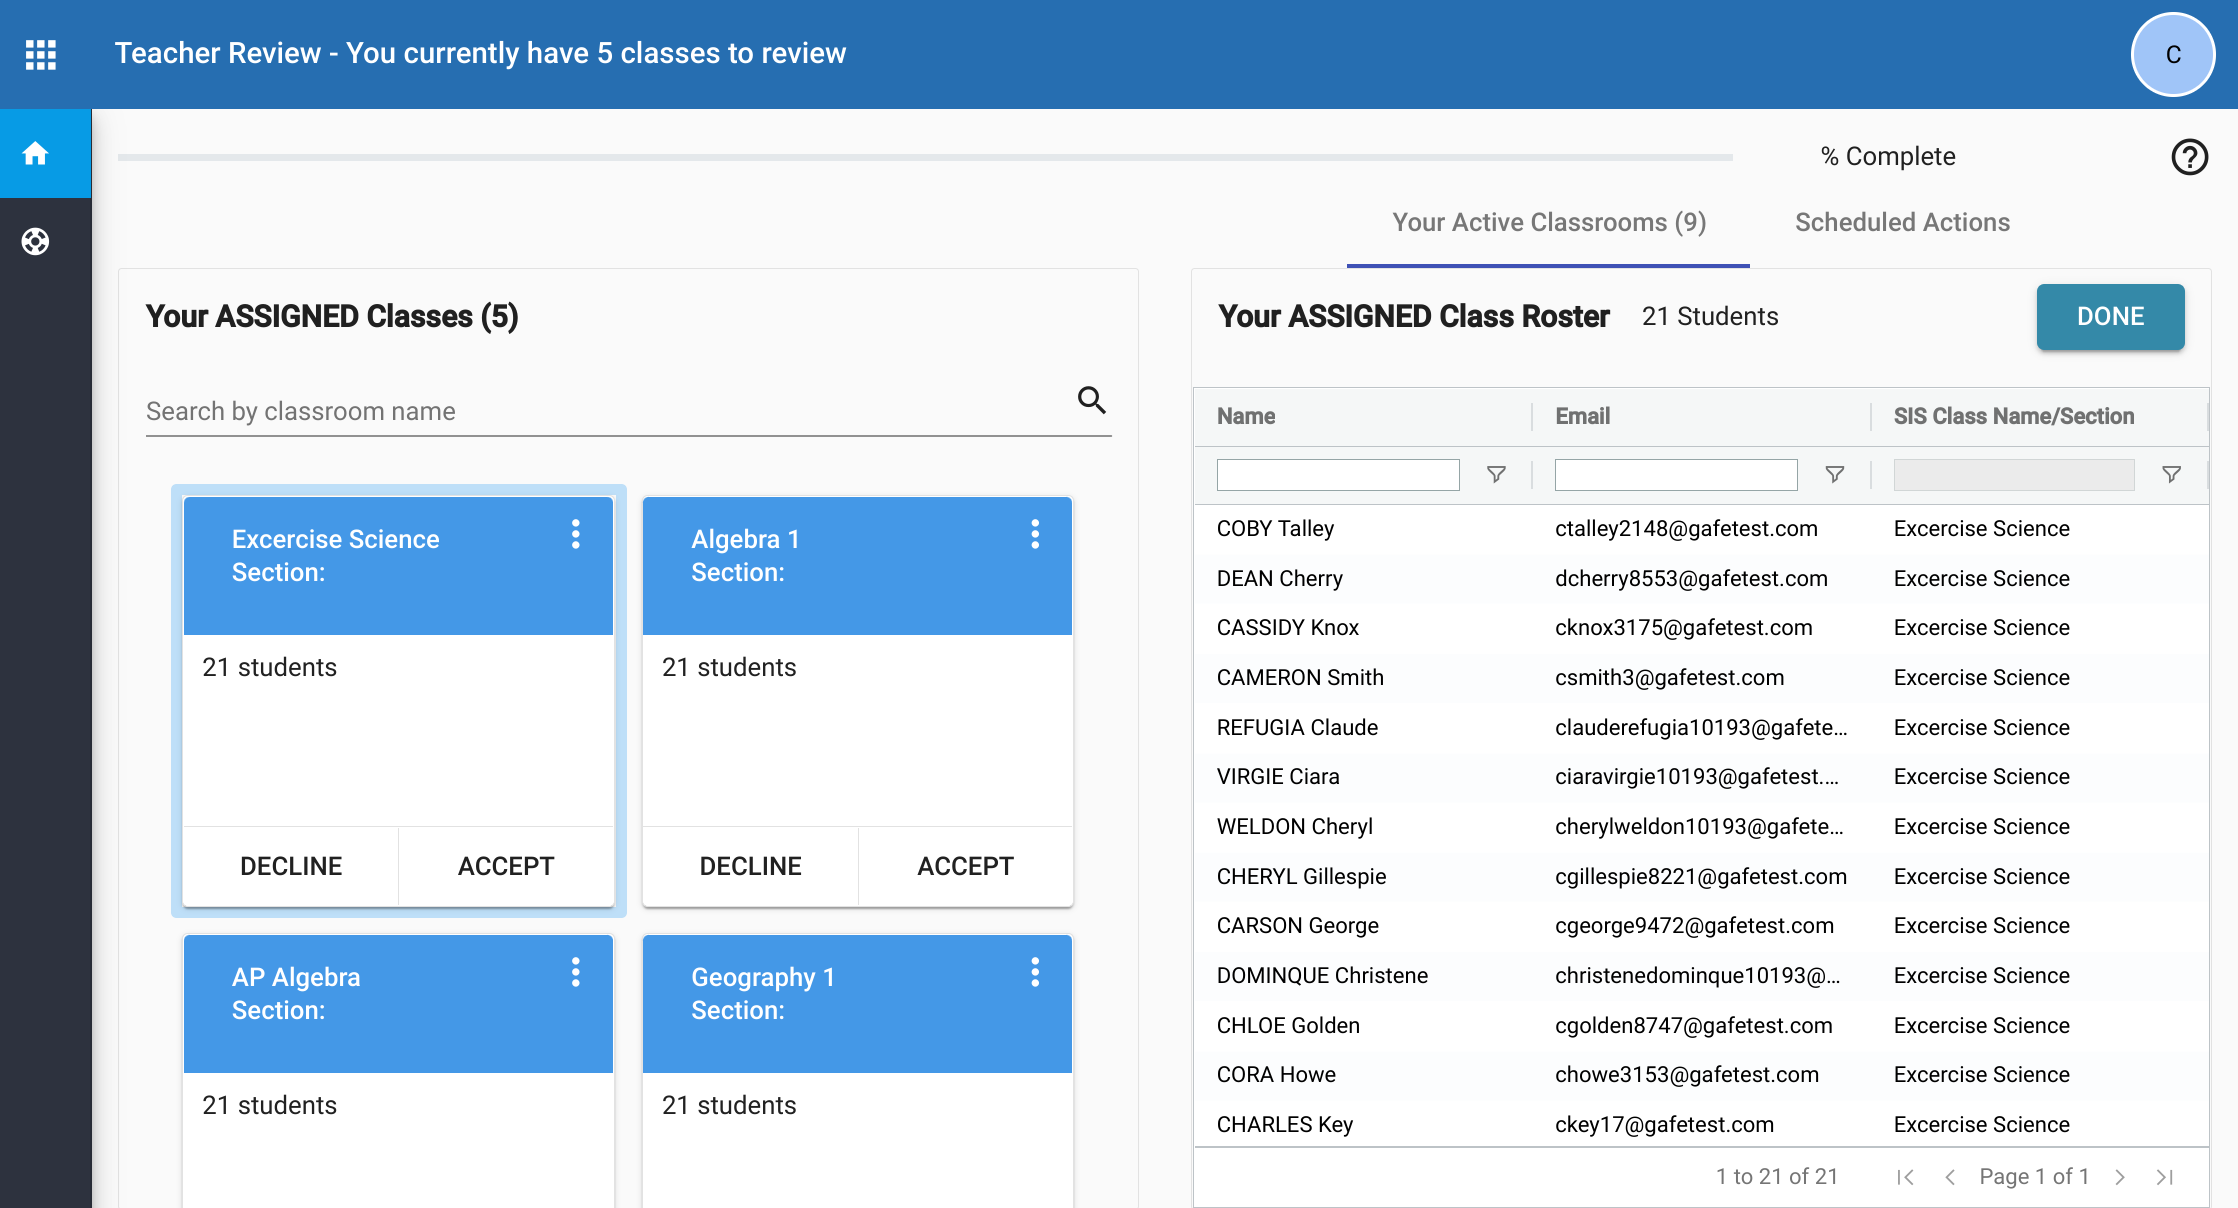This screenshot has width=2238, height=1208.
Task: Click the % Complete label
Action: pos(1888,157)
